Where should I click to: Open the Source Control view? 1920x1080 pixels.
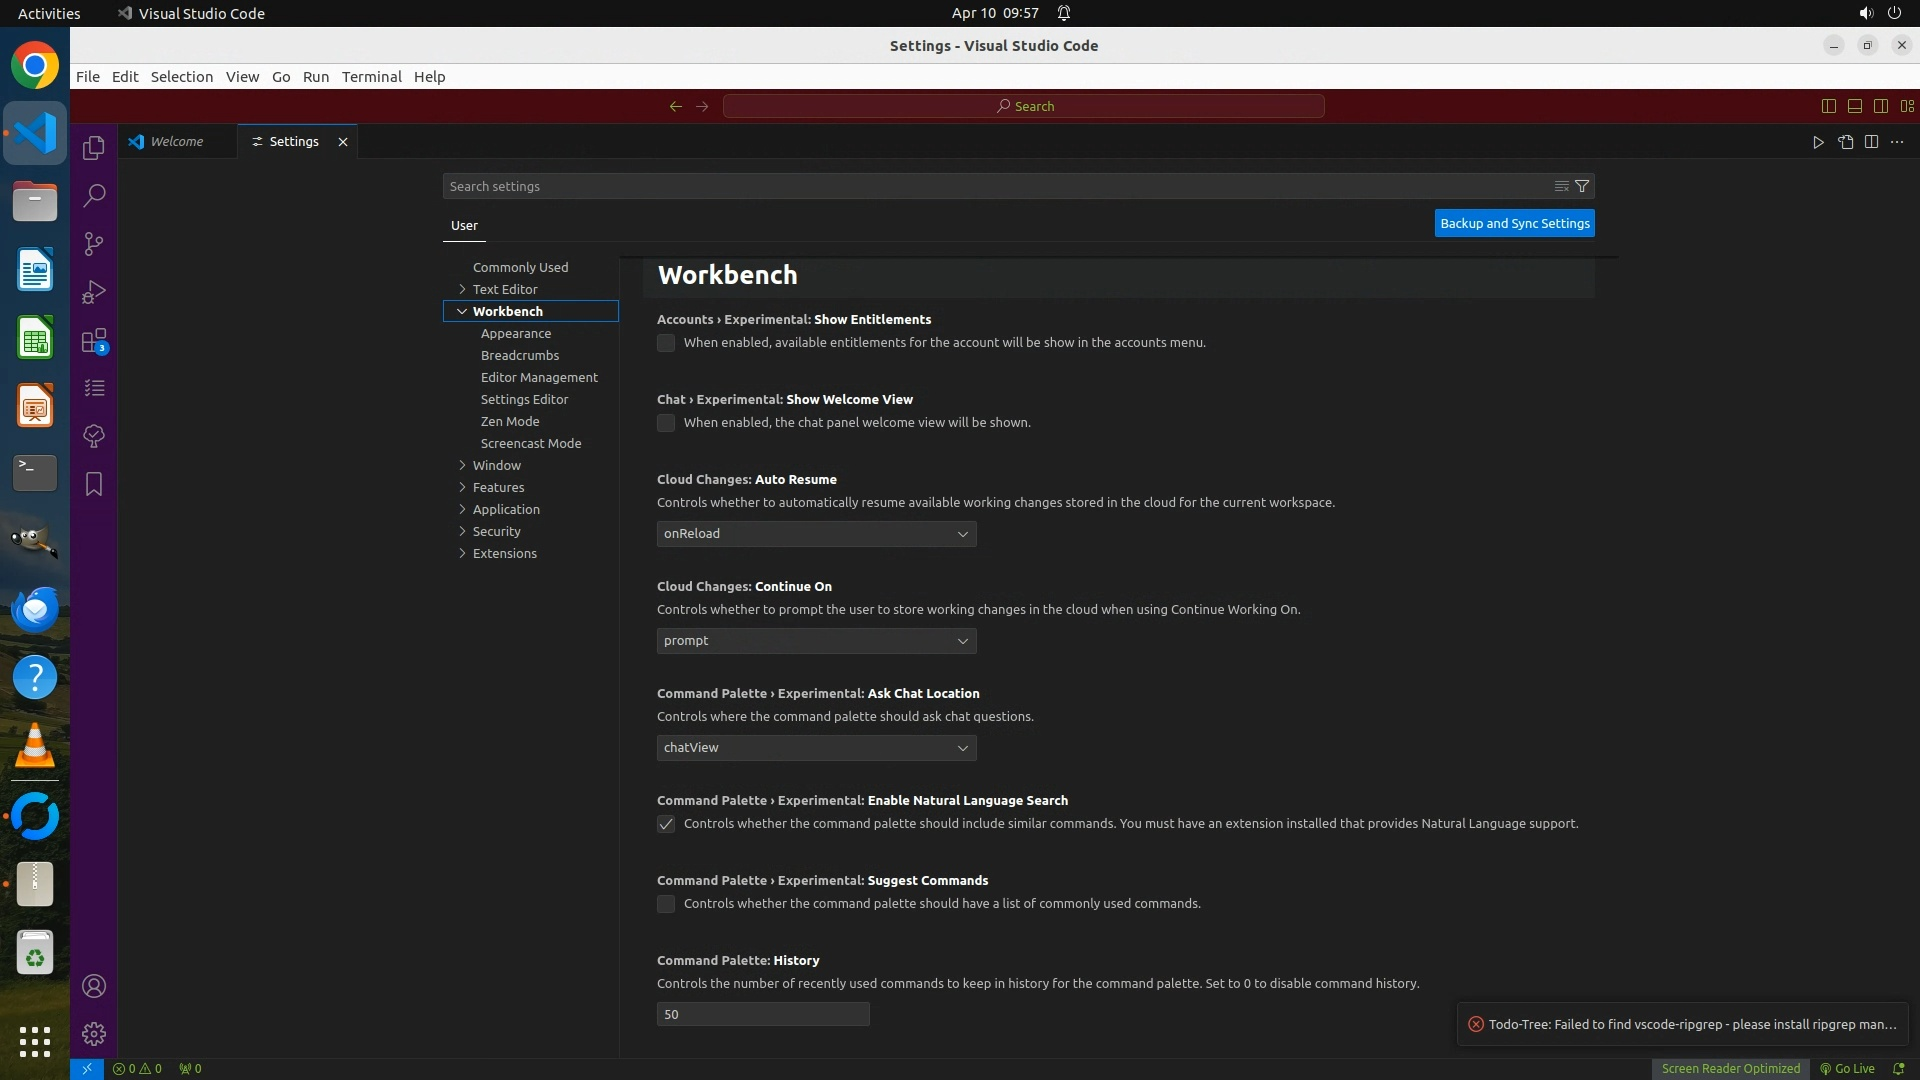click(x=94, y=244)
